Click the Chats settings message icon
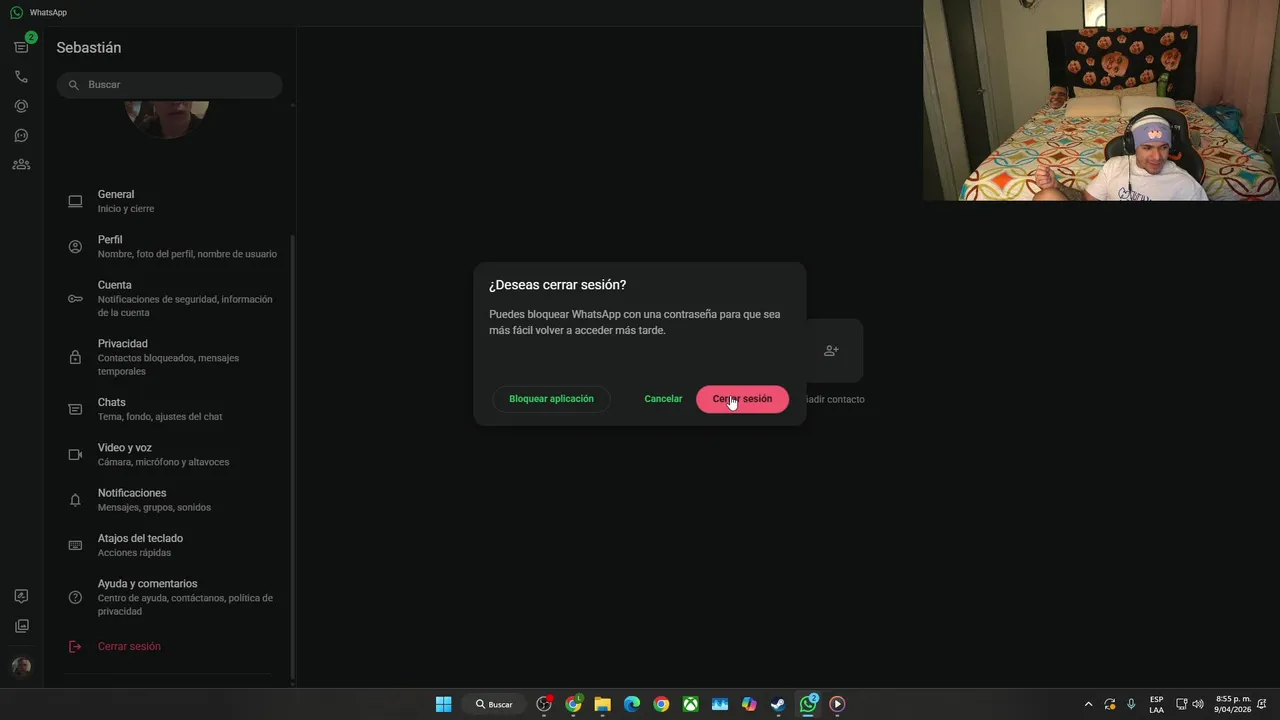 pos(75,409)
